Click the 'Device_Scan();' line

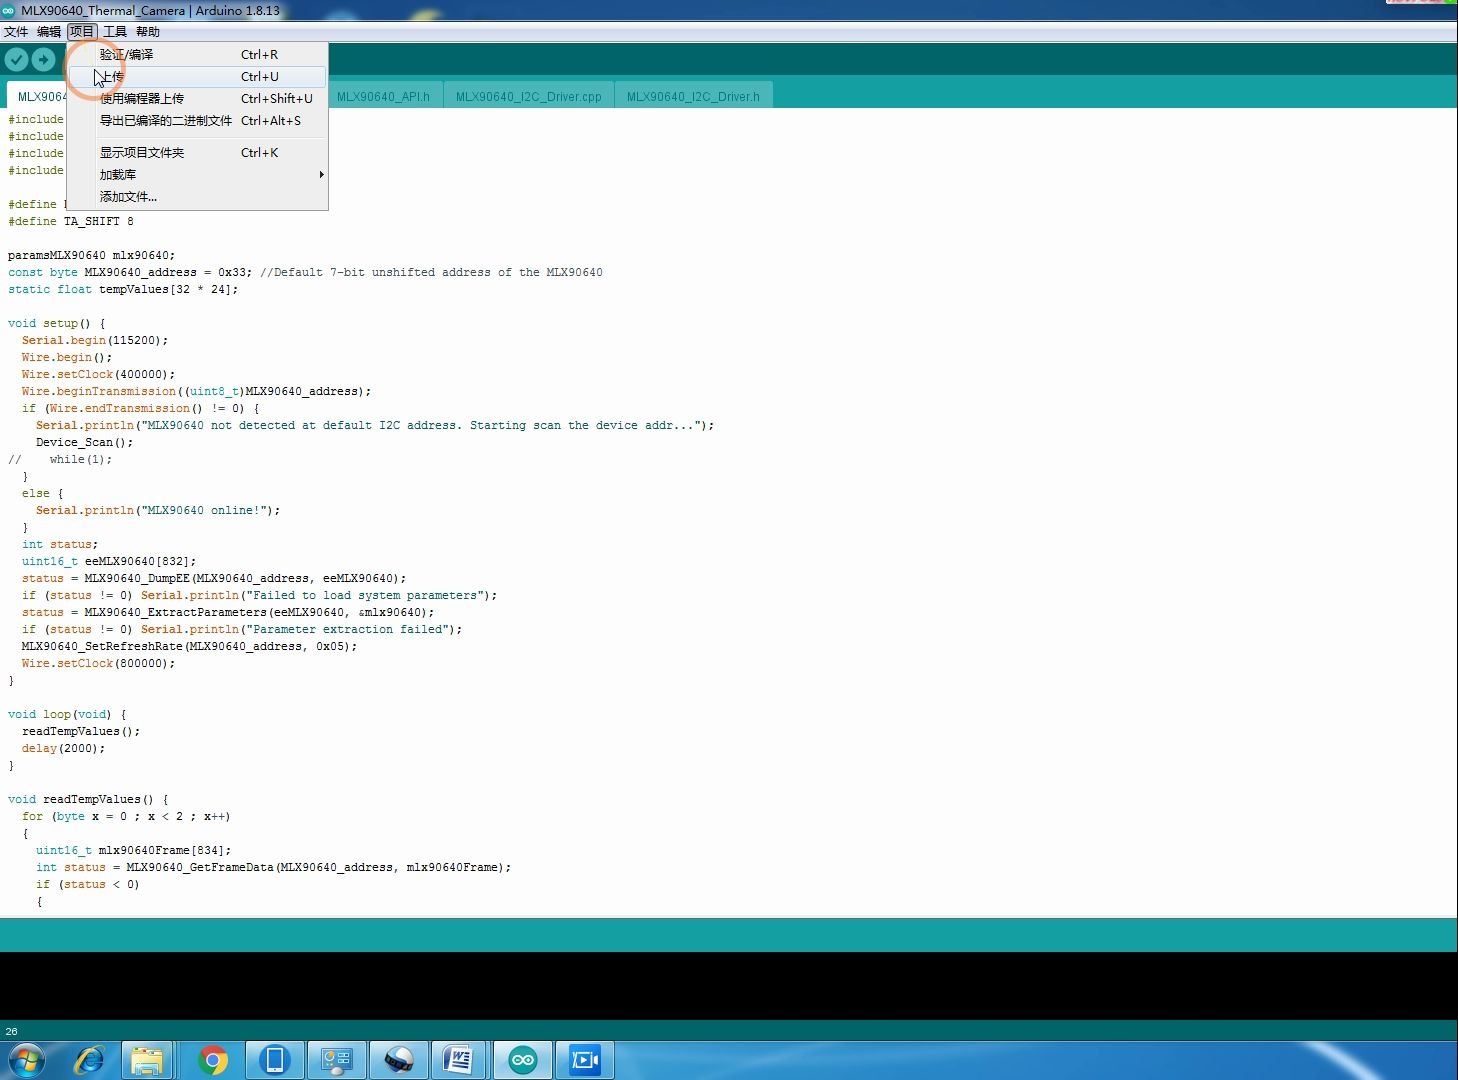(85, 442)
